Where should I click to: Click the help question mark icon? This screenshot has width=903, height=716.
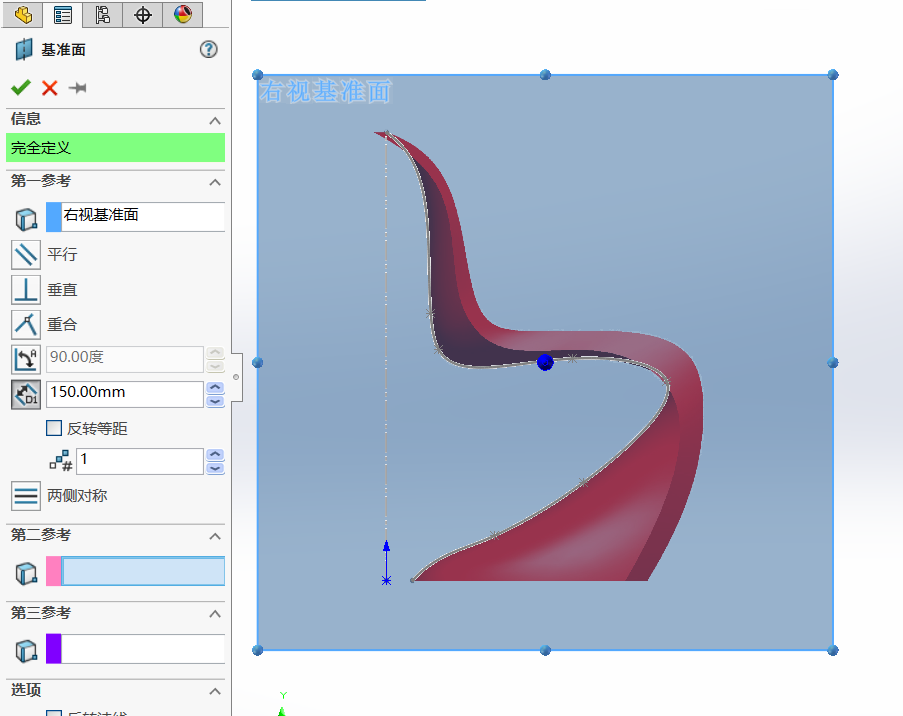[208, 50]
